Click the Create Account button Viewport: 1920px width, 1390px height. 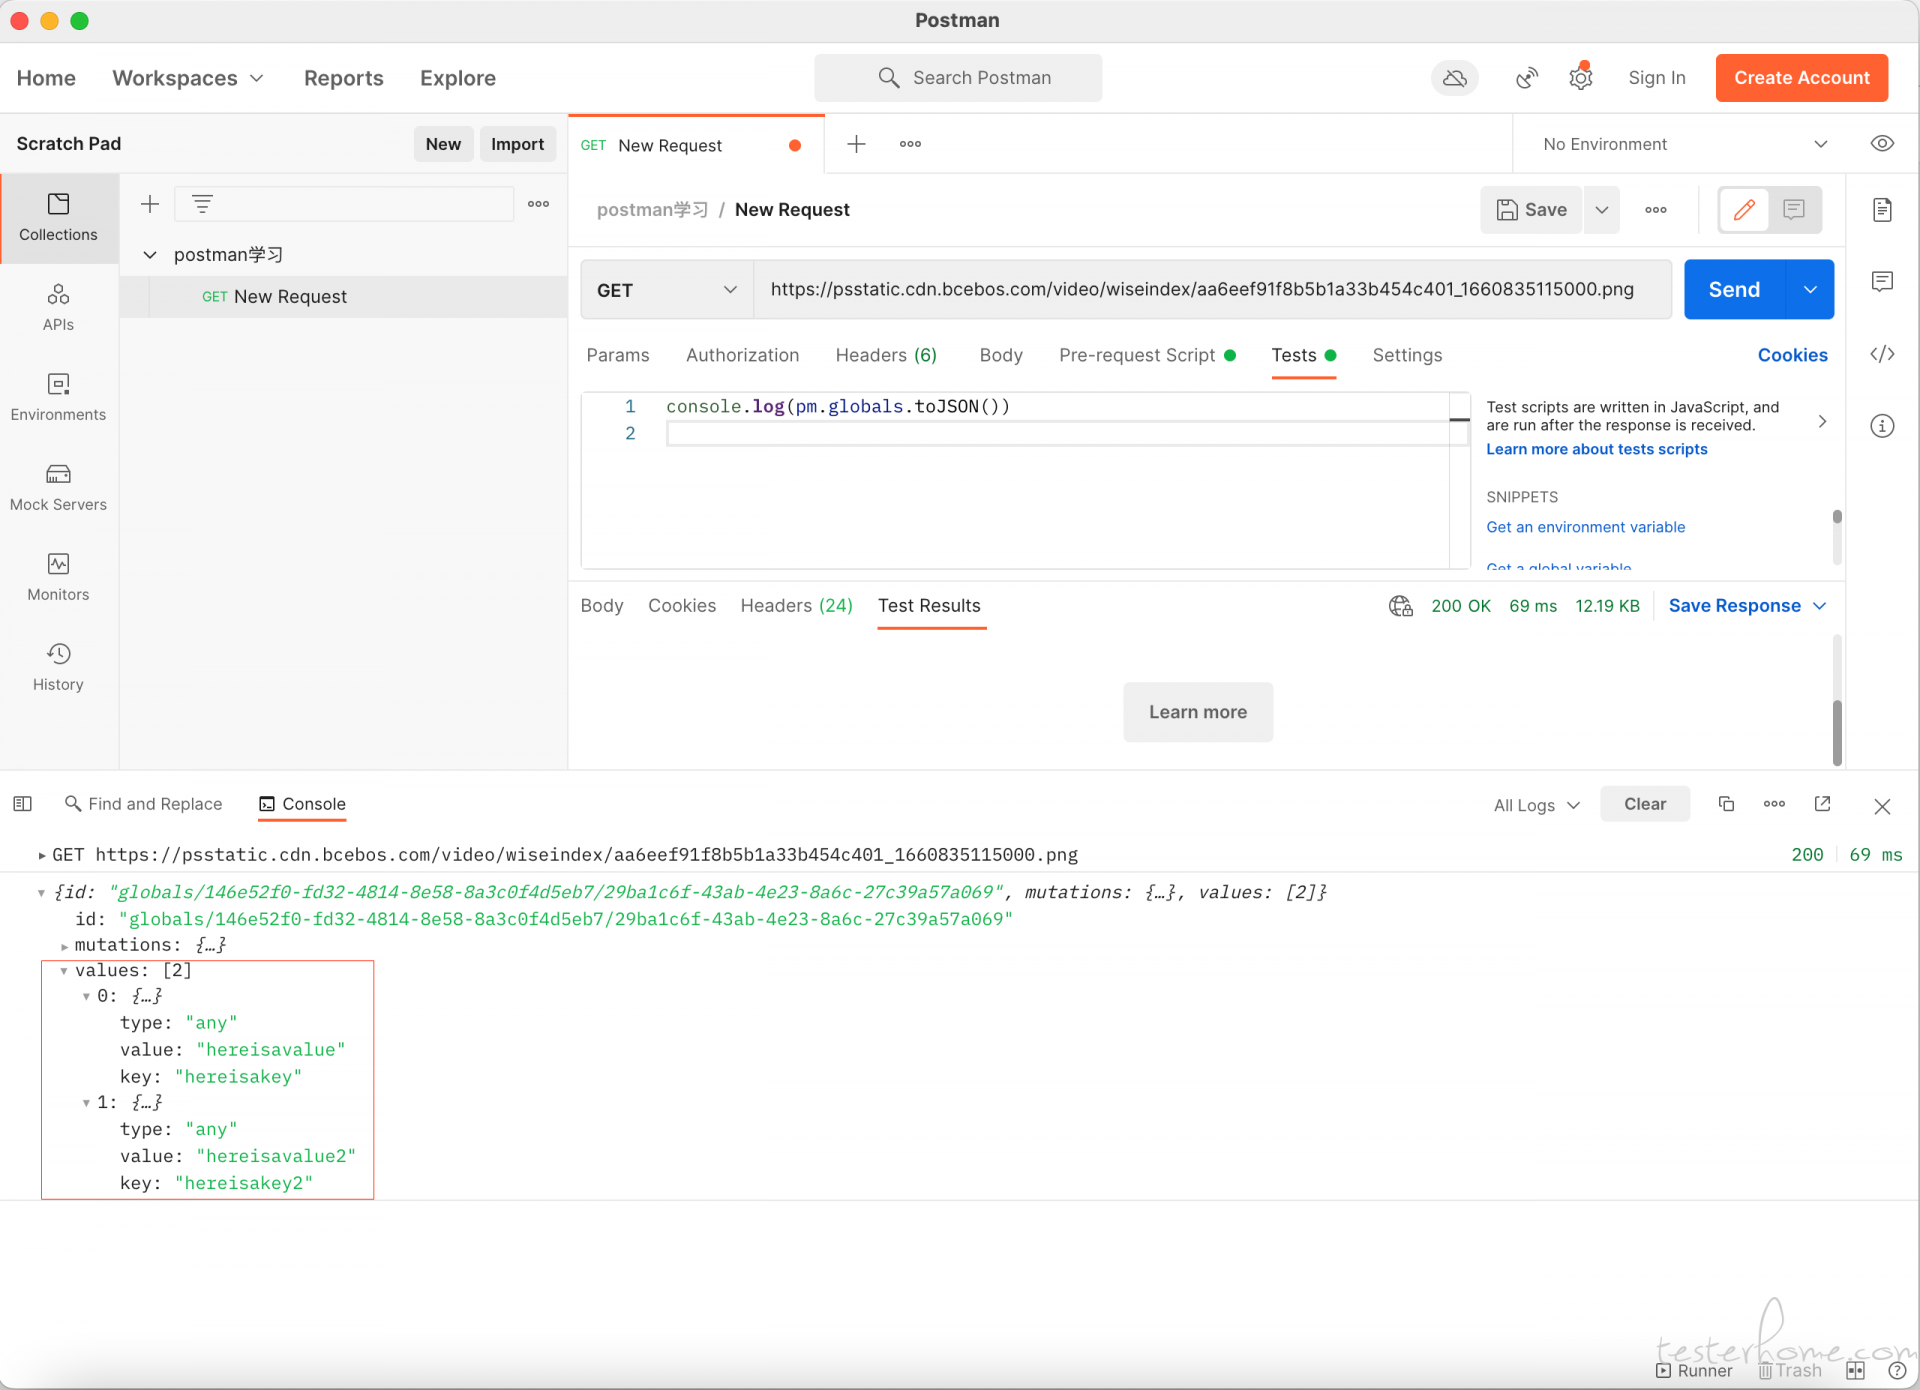pyautogui.click(x=1801, y=78)
